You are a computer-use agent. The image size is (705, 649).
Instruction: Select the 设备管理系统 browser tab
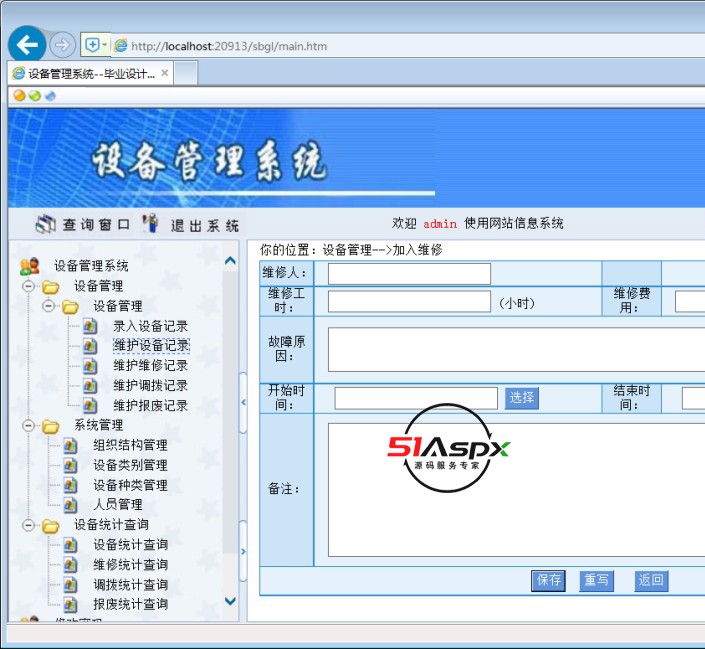pos(90,73)
